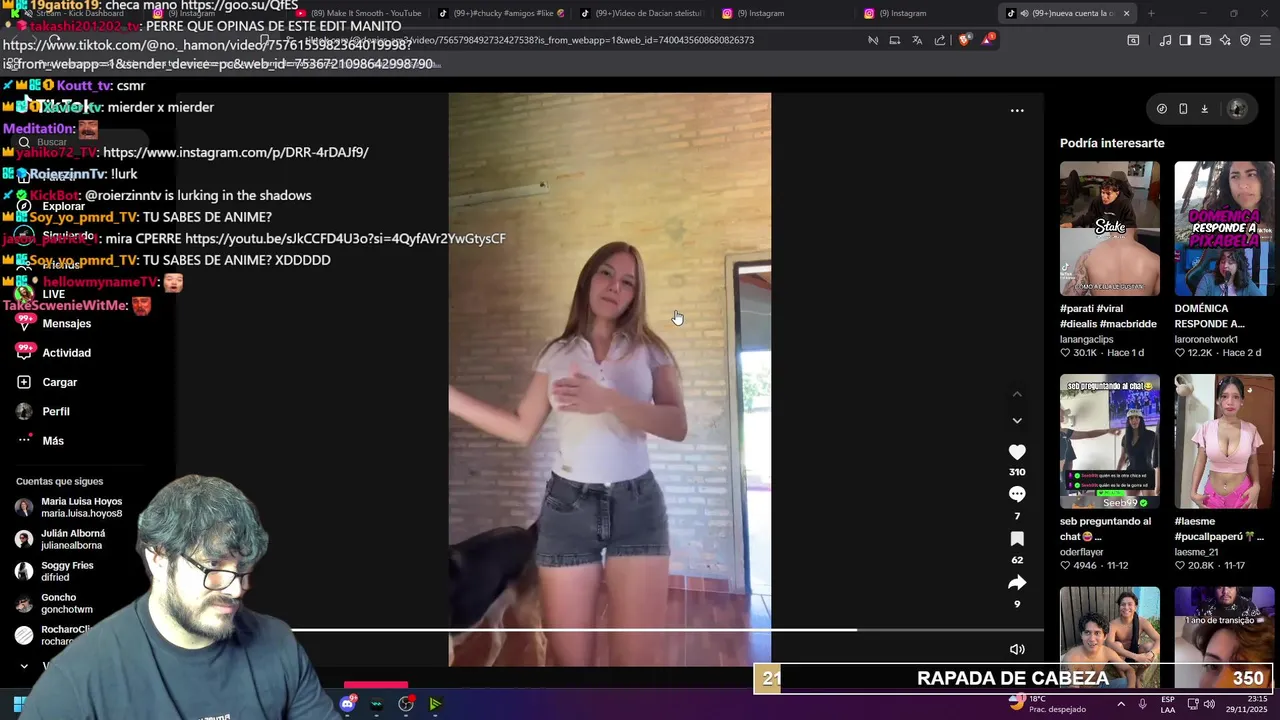Open LIVE in TikTok sidebar
The width and height of the screenshot is (1280, 720).
pos(53,294)
